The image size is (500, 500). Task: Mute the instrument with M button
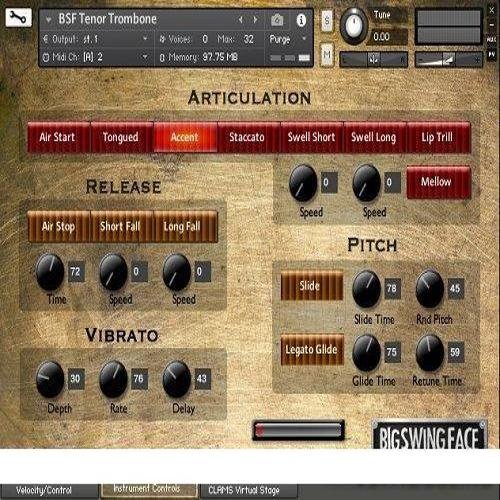pyautogui.click(x=327, y=54)
